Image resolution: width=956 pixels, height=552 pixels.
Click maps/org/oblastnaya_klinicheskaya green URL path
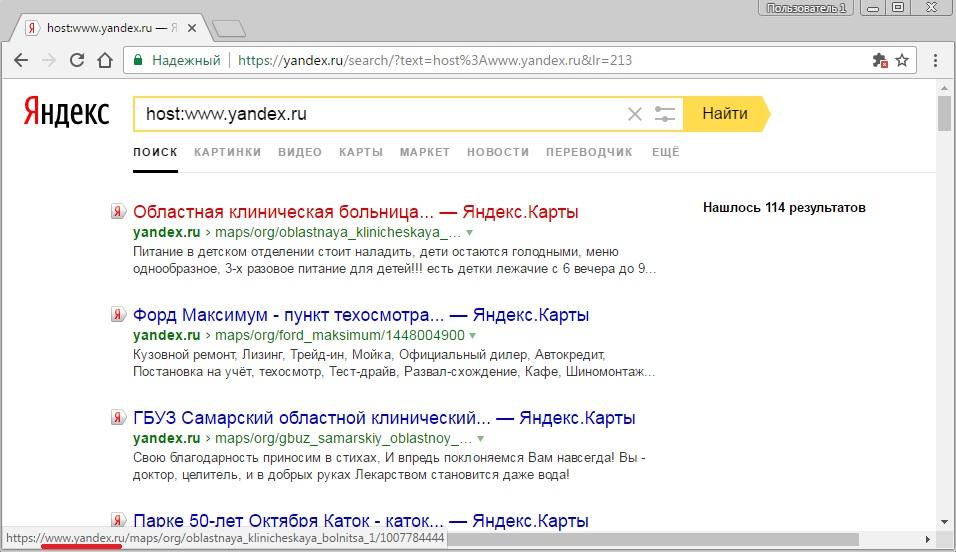click(338, 232)
